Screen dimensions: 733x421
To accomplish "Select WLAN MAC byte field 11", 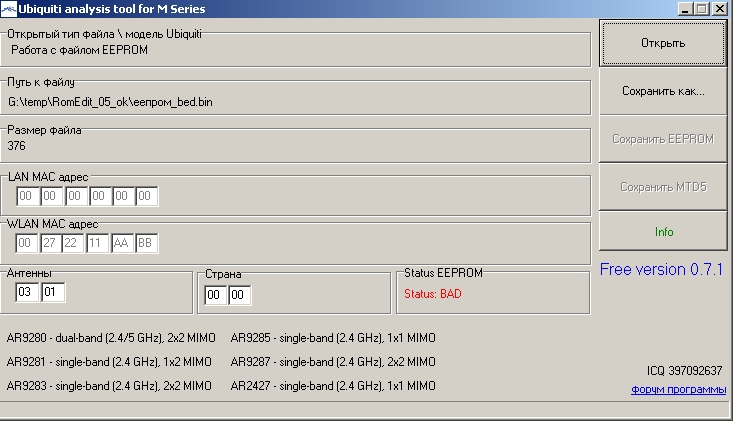I will coord(97,243).
